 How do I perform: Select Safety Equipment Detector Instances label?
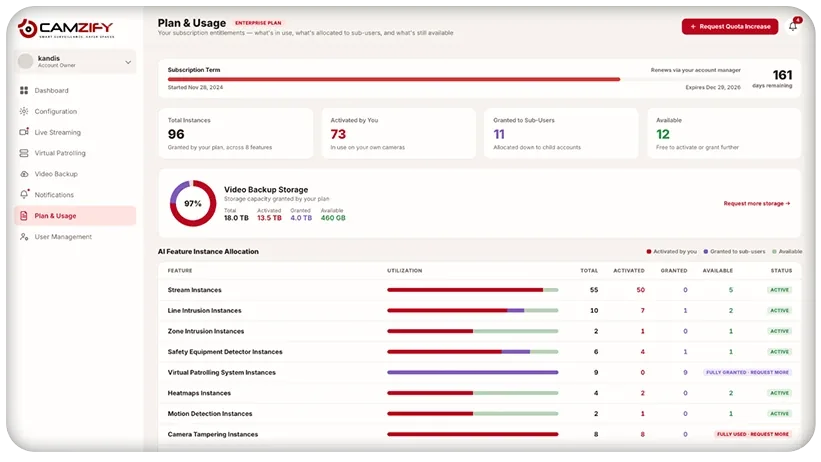(225, 352)
